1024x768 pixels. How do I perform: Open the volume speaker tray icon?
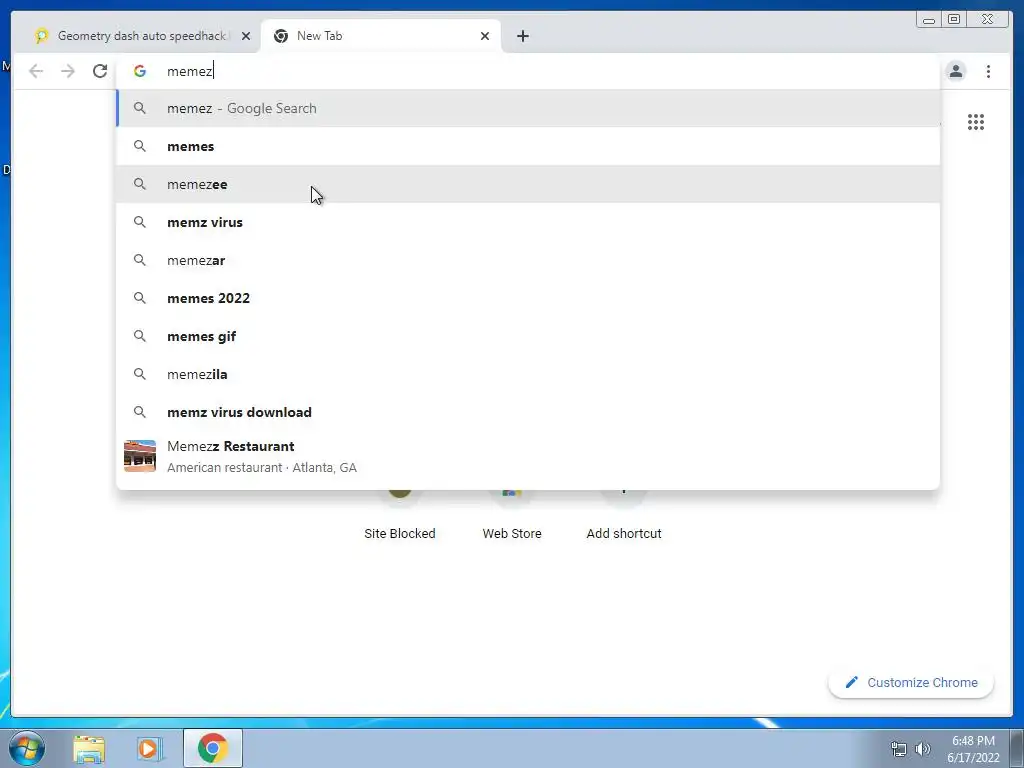[923, 749]
